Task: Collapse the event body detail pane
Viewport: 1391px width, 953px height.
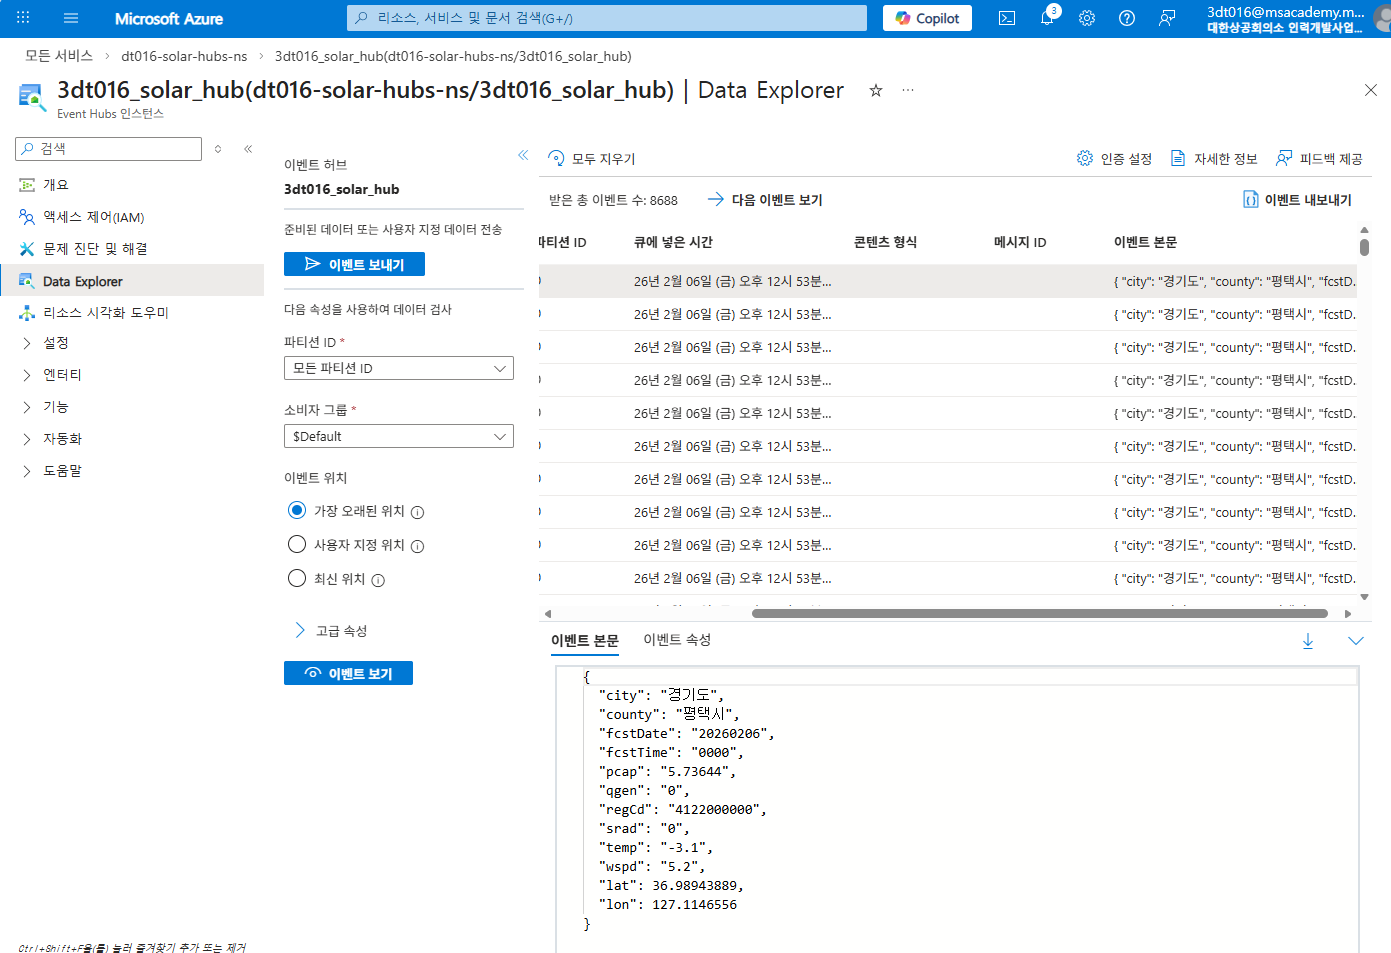Action: pyautogui.click(x=1356, y=641)
